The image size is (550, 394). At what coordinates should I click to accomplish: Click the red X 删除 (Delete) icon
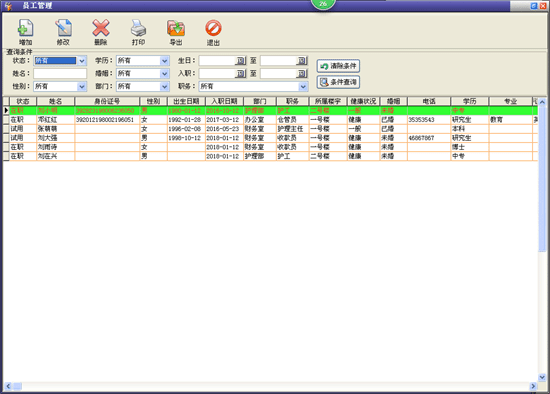[101, 28]
